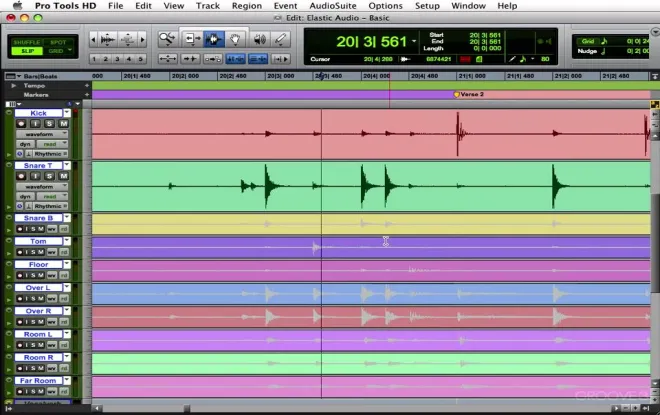
Task: Toggle Tab to Transients button
Action: tap(190, 59)
